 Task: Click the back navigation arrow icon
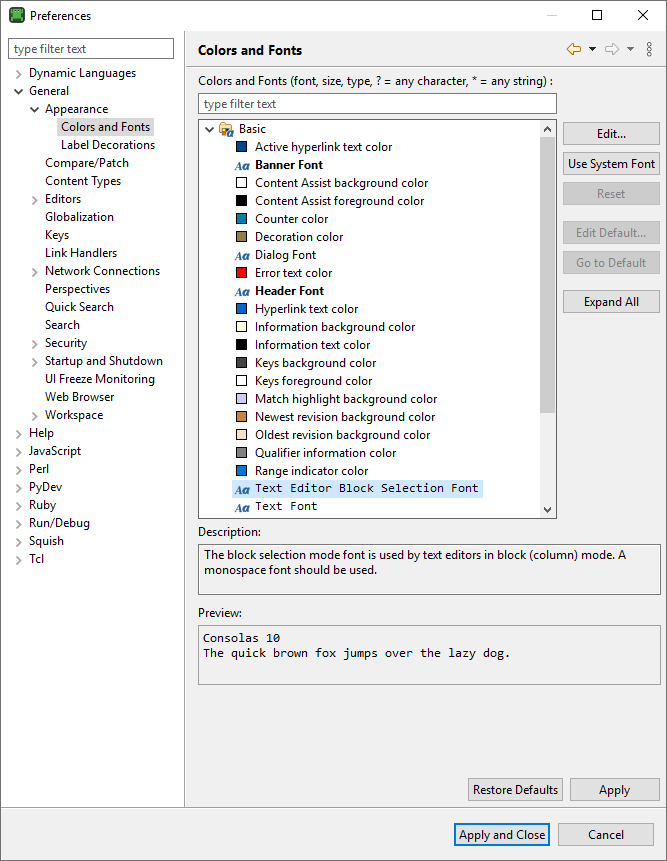point(574,49)
